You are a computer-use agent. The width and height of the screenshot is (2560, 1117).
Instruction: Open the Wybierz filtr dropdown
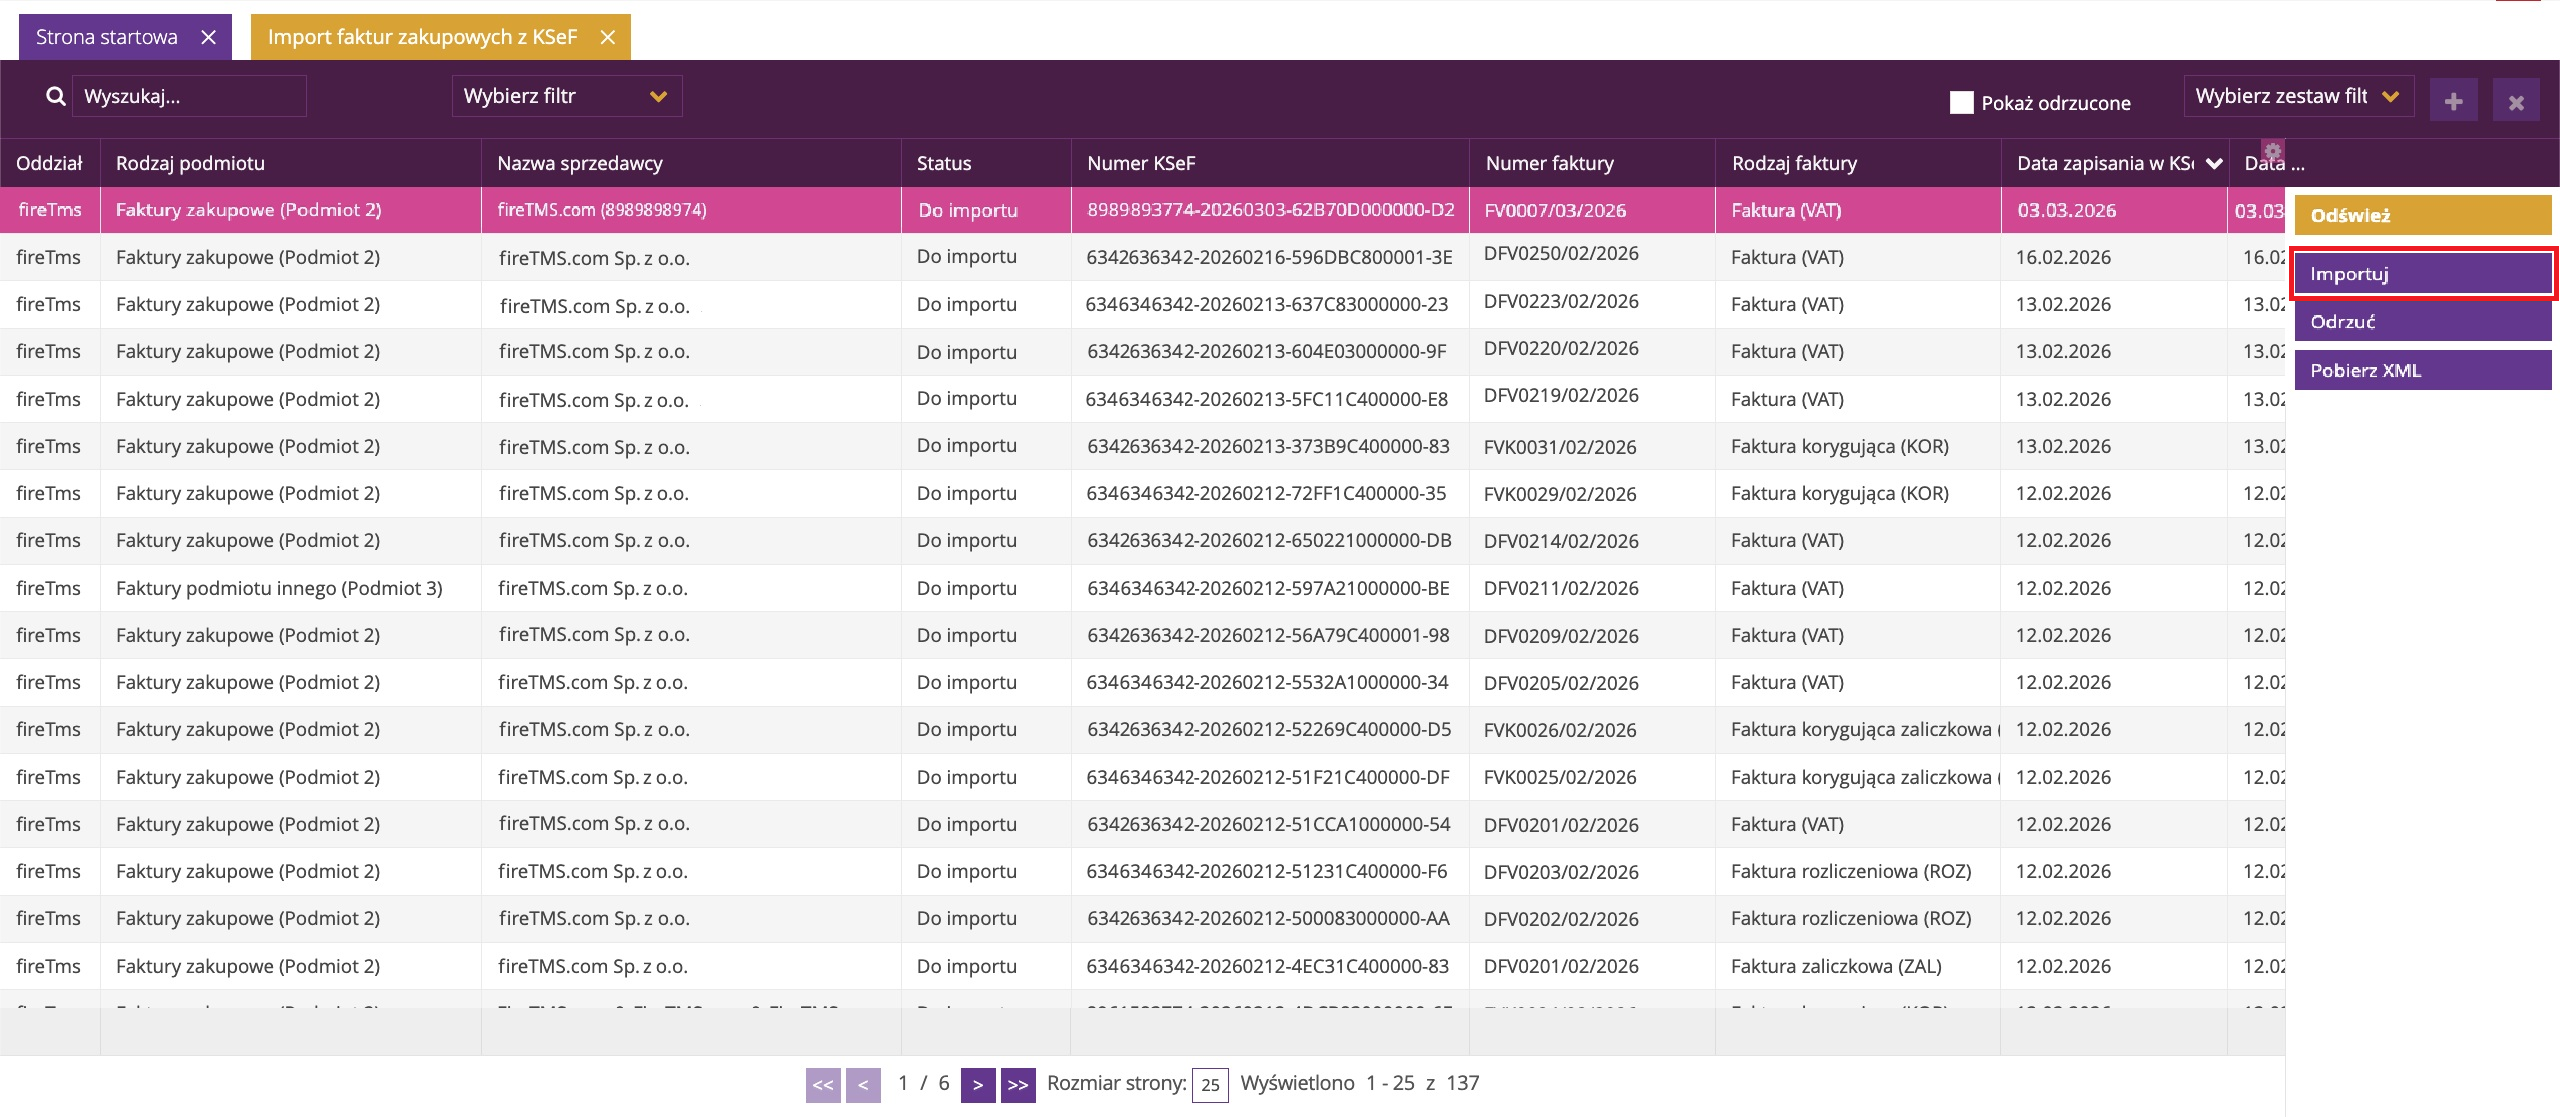tap(566, 96)
